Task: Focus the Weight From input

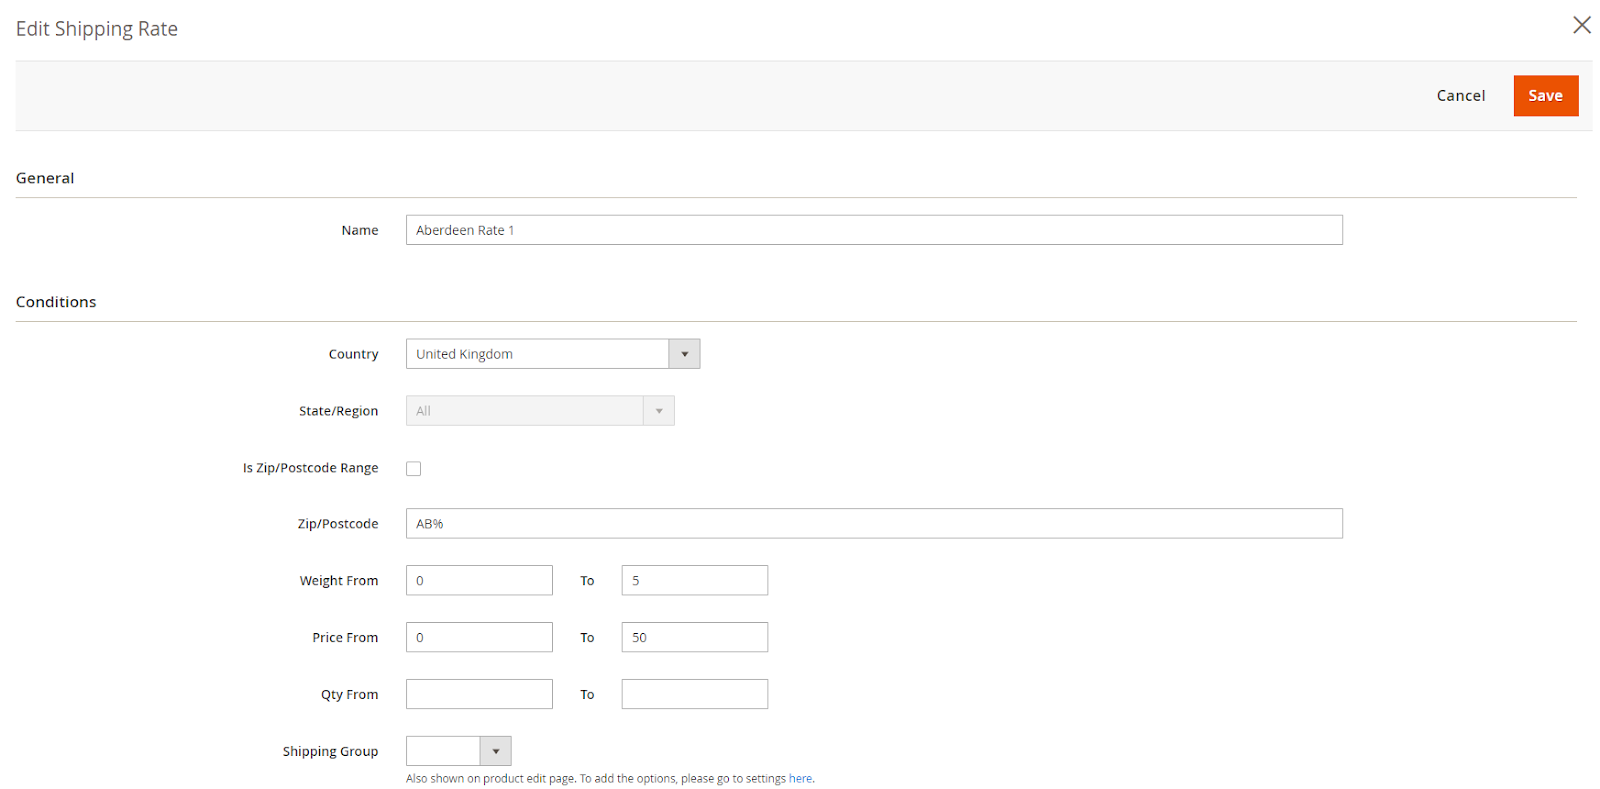Action: point(479,581)
